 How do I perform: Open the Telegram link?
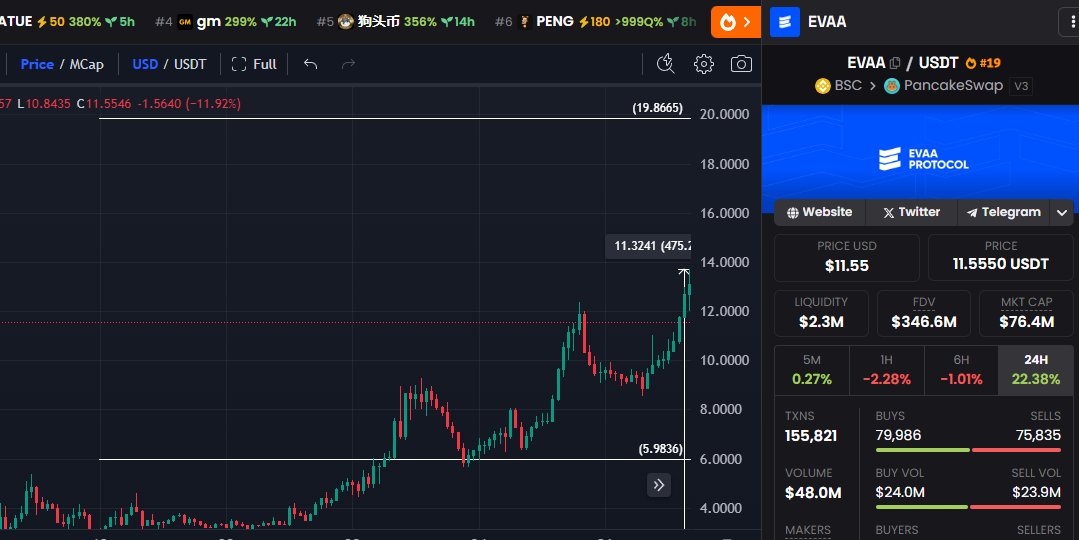point(1003,212)
